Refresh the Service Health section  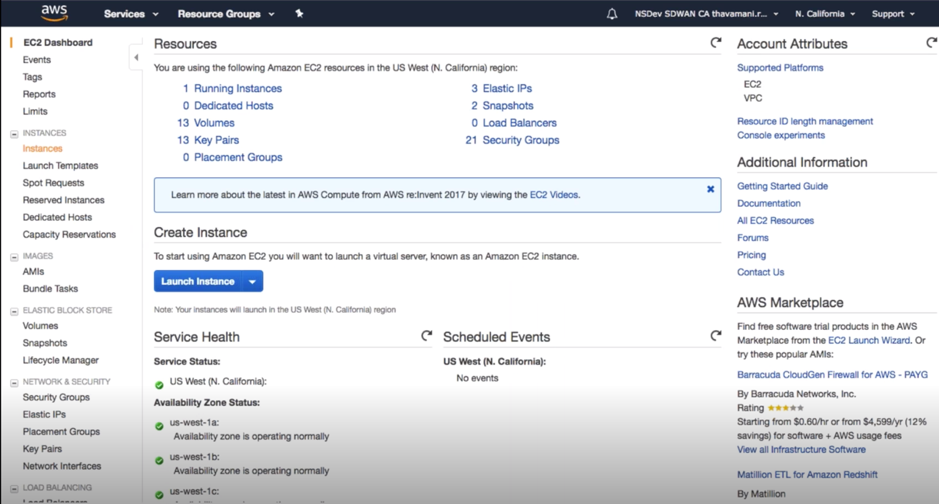coord(426,336)
